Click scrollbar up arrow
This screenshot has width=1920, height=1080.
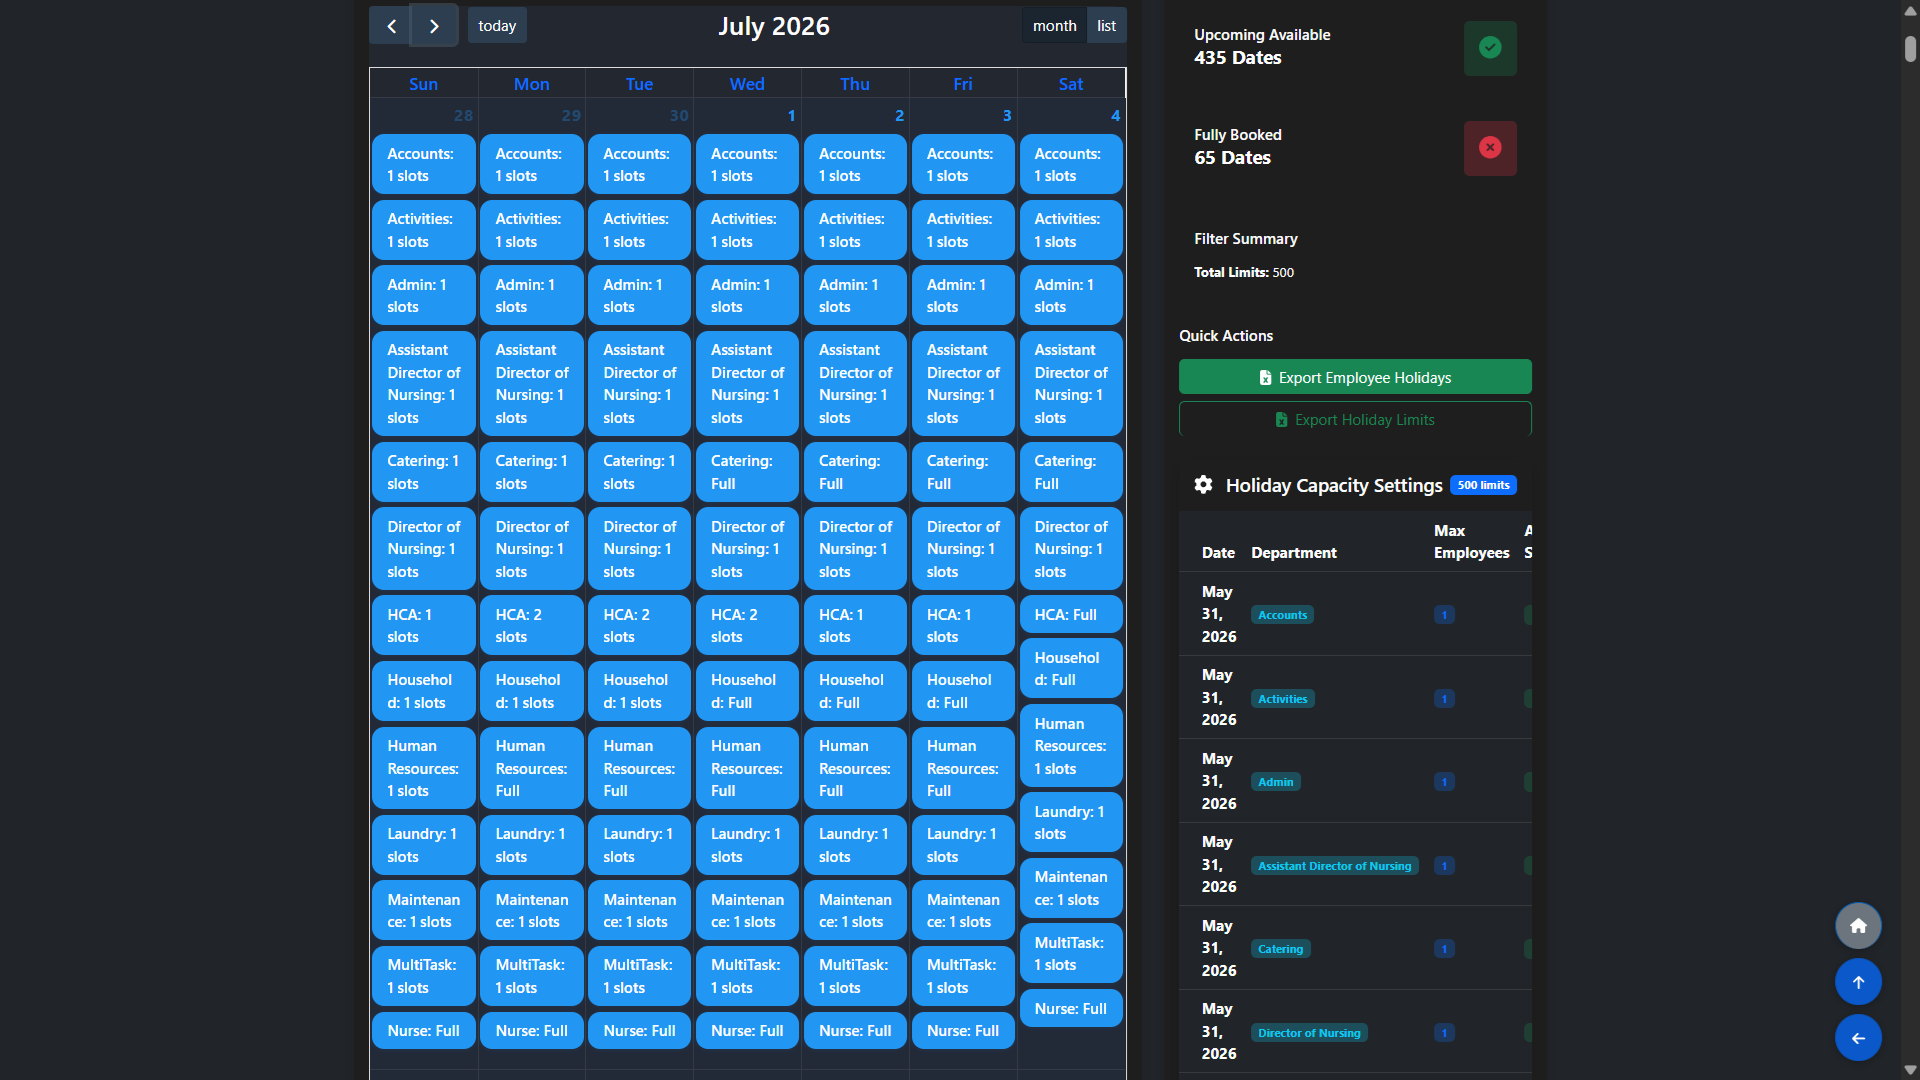tap(1910, 11)
